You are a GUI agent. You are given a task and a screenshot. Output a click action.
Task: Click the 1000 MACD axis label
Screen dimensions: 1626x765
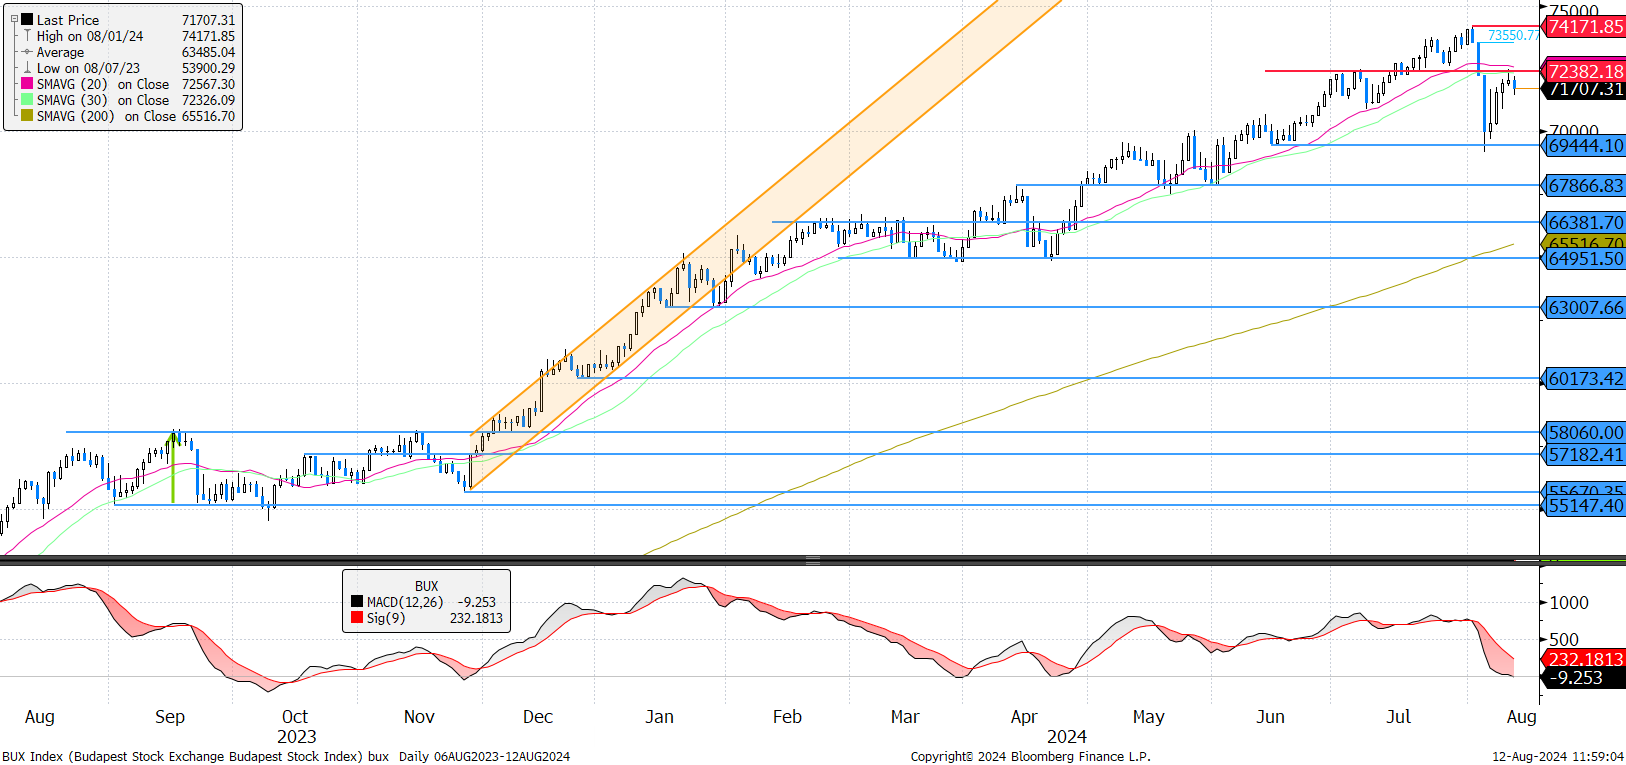[1569, 603]
